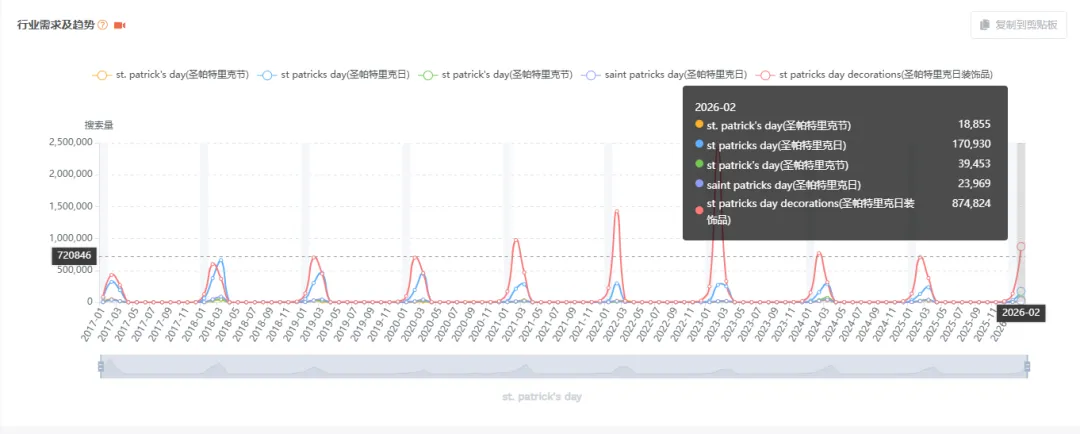Click the highlighted red data point for 2026-02
1080x434 pixels.
tap(1021, 246)
